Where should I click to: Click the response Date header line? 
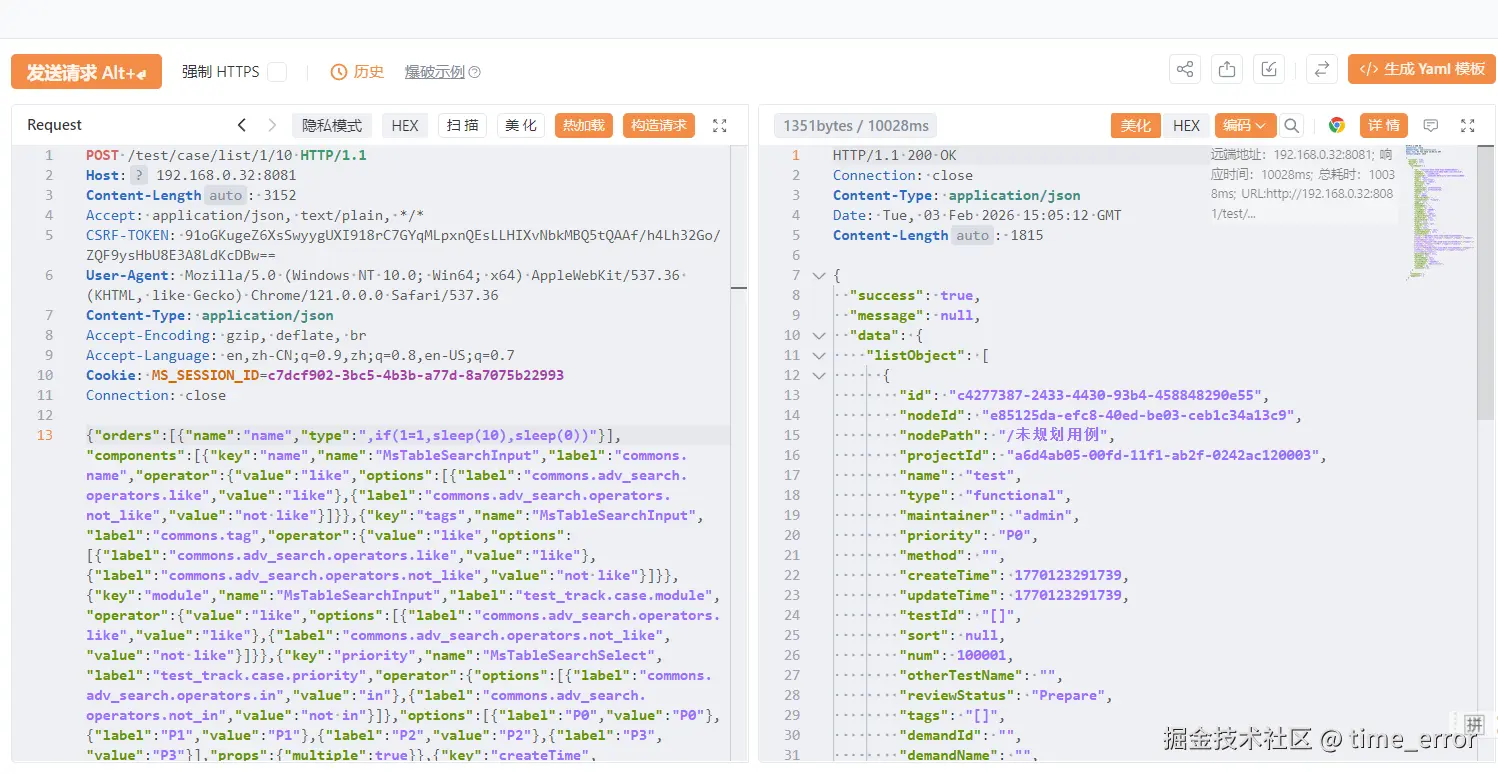[x=977, y=215]
